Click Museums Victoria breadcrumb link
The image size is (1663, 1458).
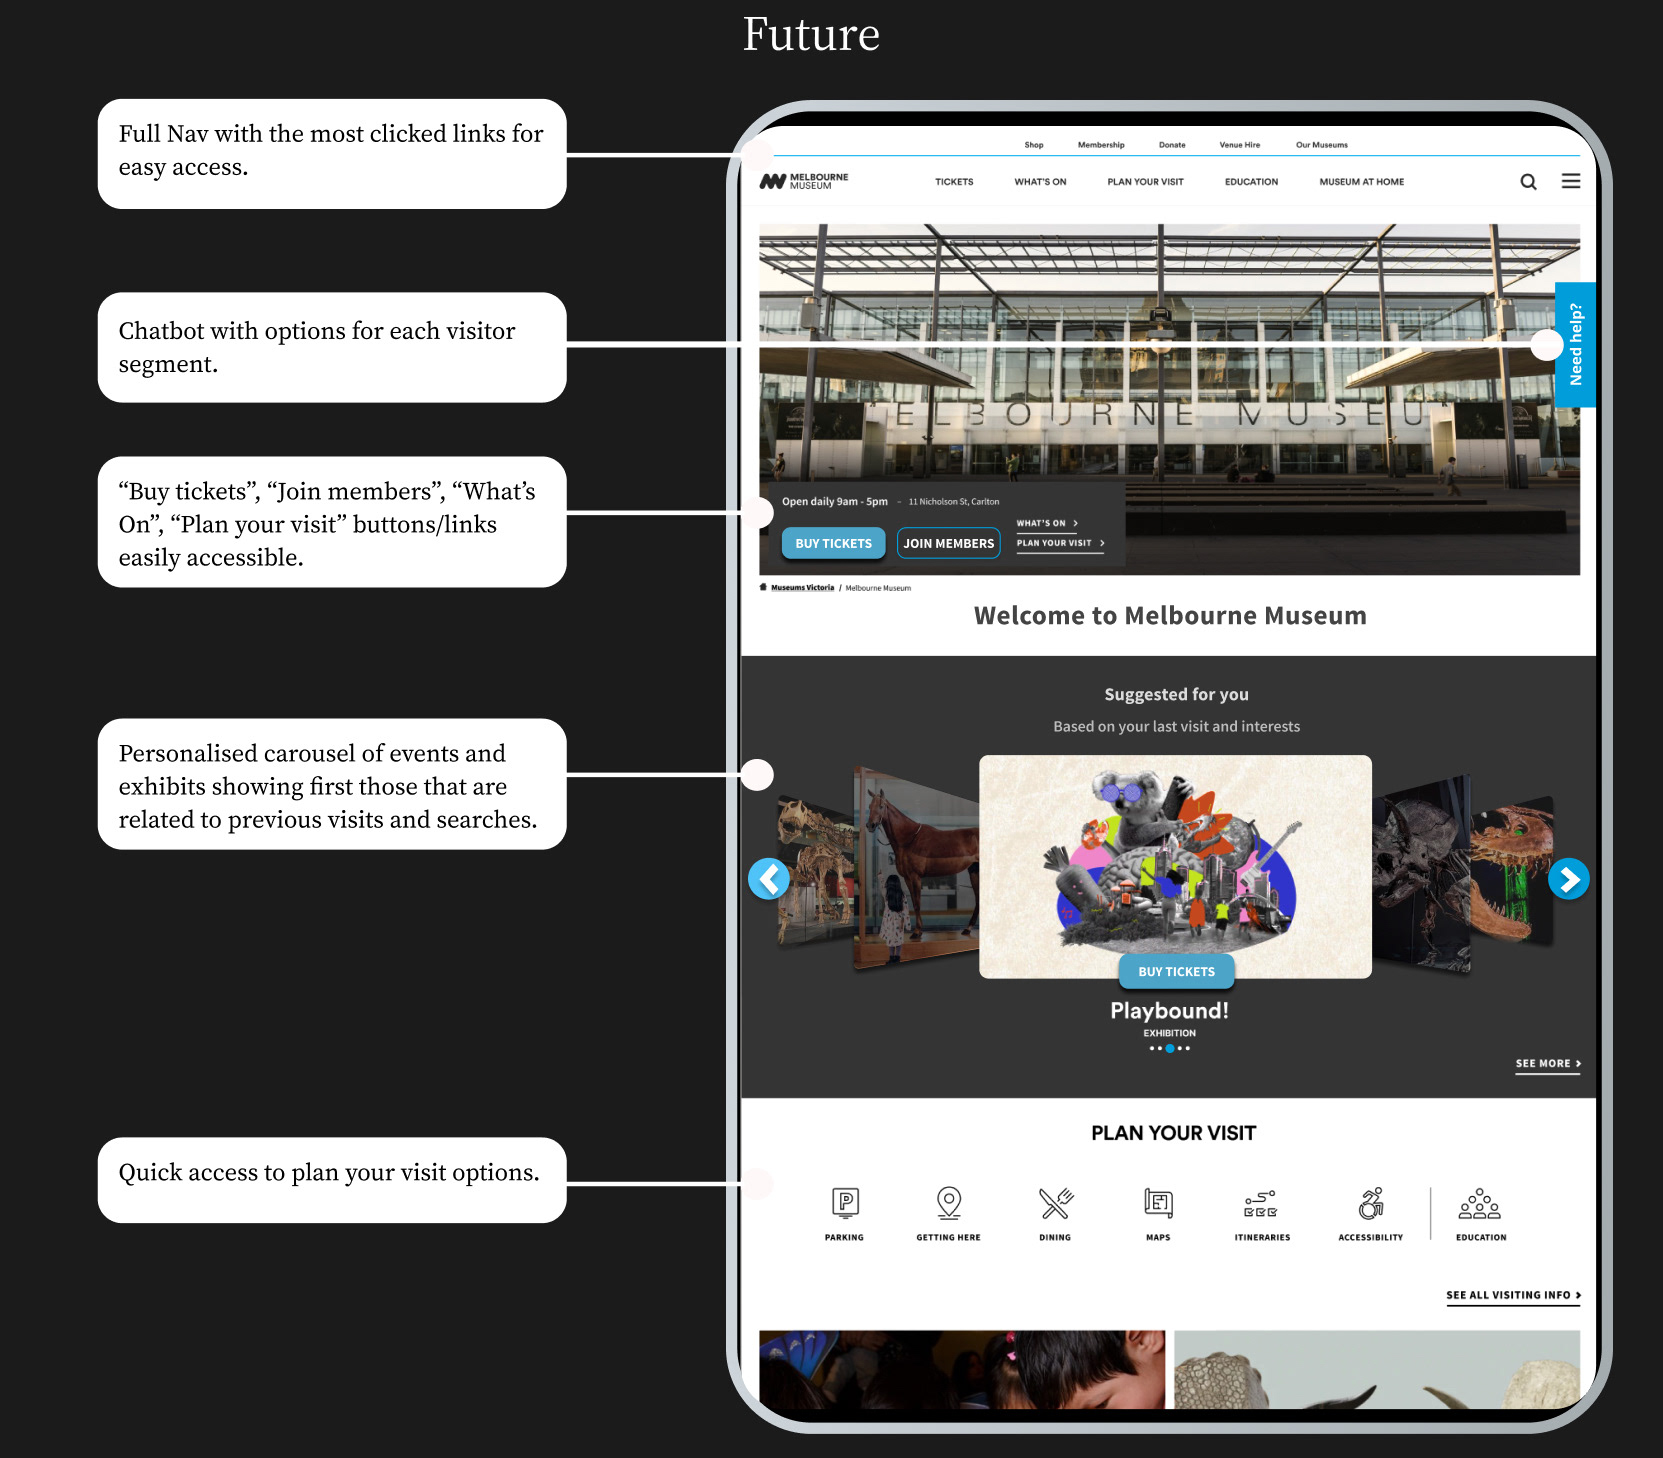coord(802,588)
